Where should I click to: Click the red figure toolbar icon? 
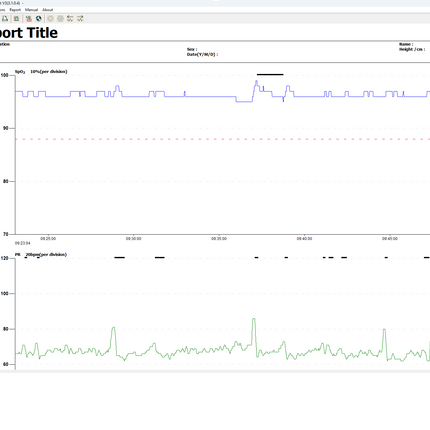[29, 19]
